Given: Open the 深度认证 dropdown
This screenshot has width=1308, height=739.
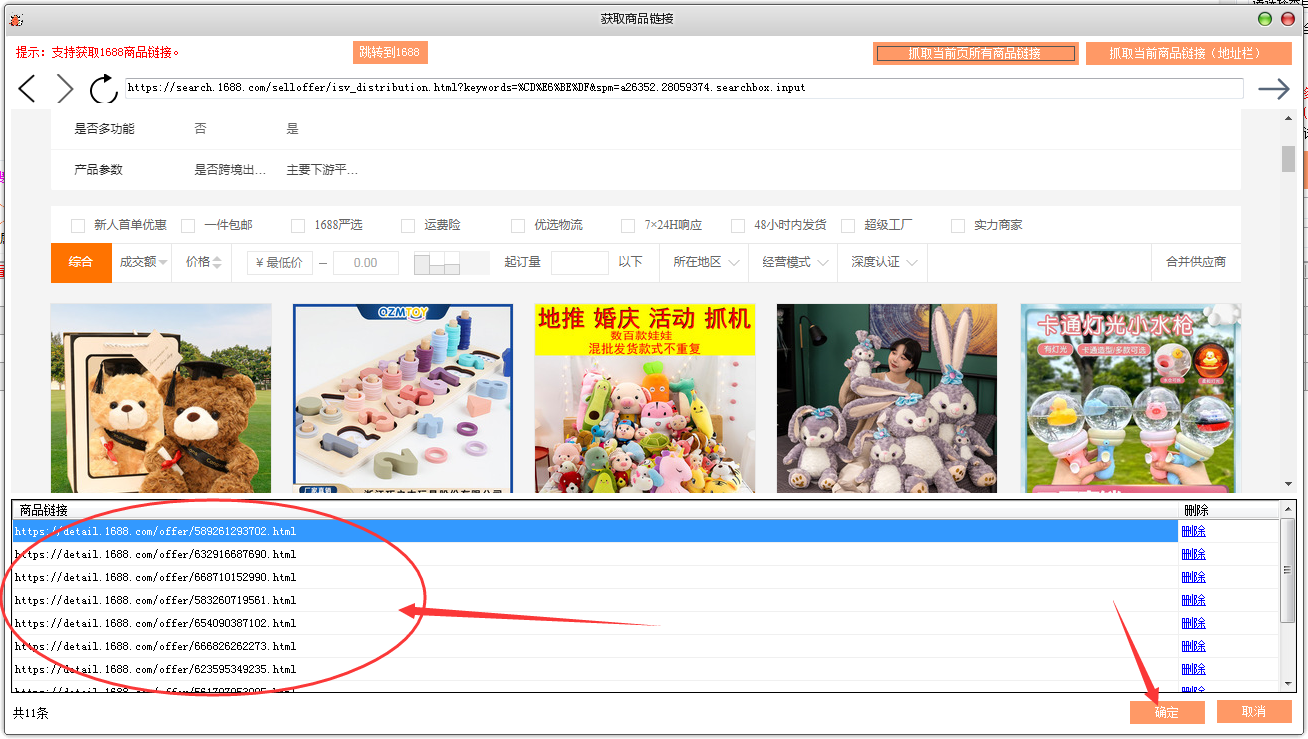Looking at the screenshot, I should [884, 262].
